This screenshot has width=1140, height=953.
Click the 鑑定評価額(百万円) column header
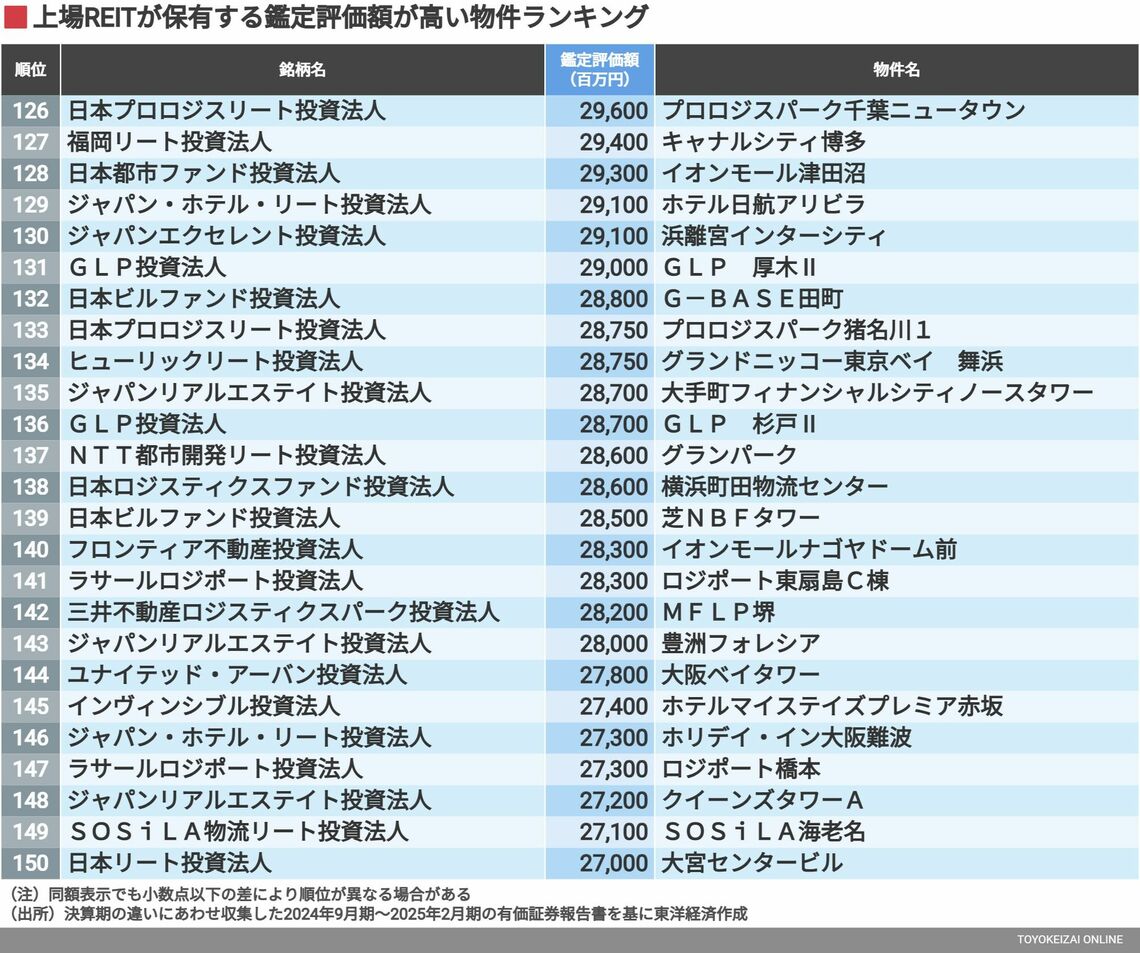[599, 70]
